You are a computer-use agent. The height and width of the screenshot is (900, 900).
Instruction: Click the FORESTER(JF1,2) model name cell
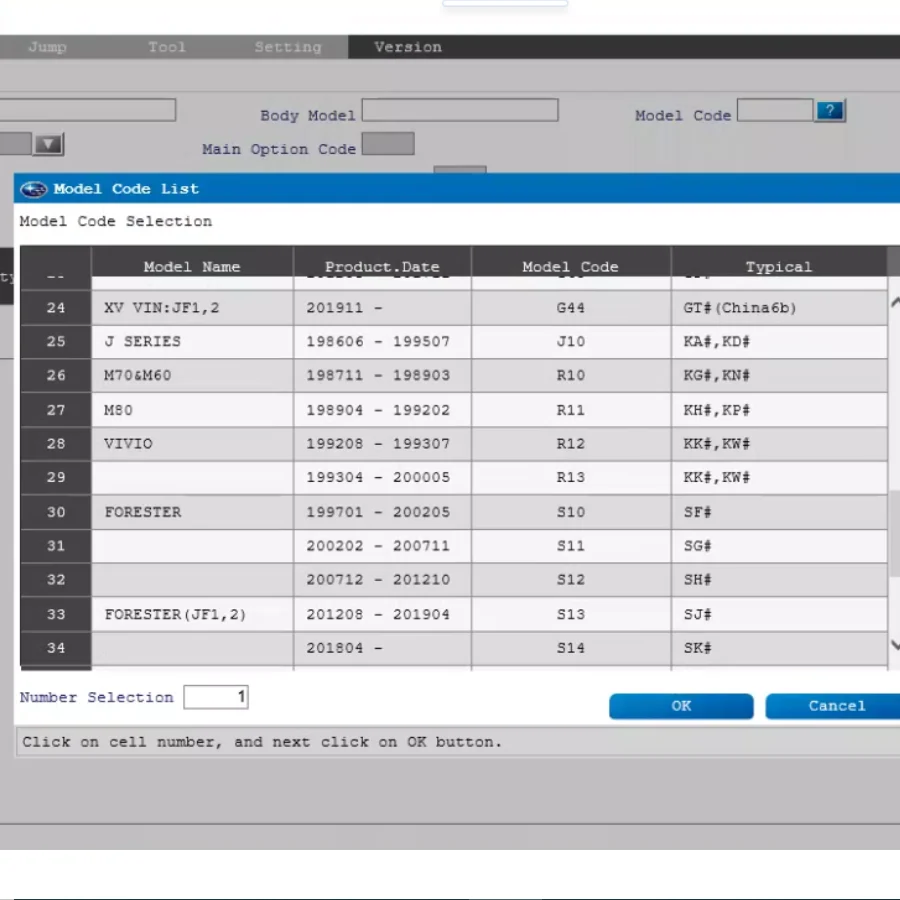coord(192,614)
